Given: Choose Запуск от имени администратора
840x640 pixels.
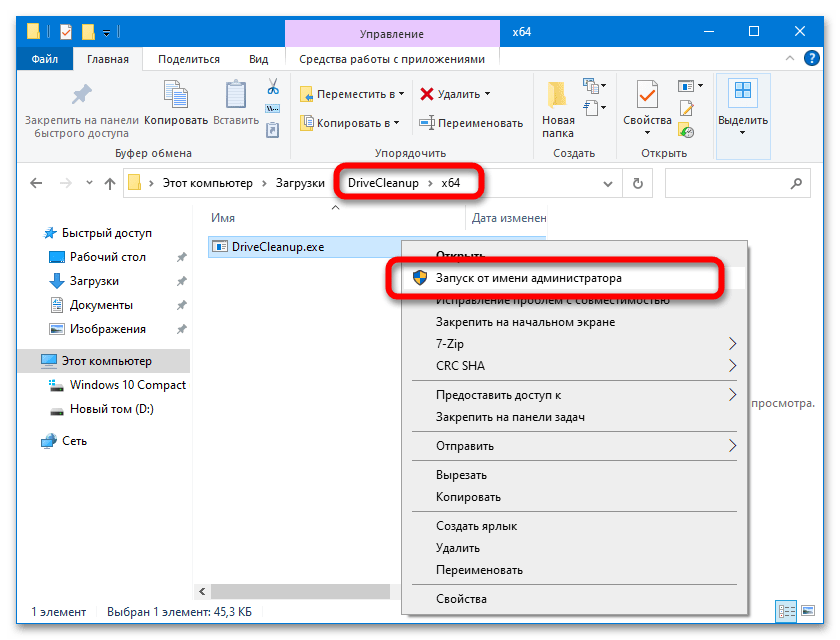Looking at the screenshot, I should [x=574, y=278].
